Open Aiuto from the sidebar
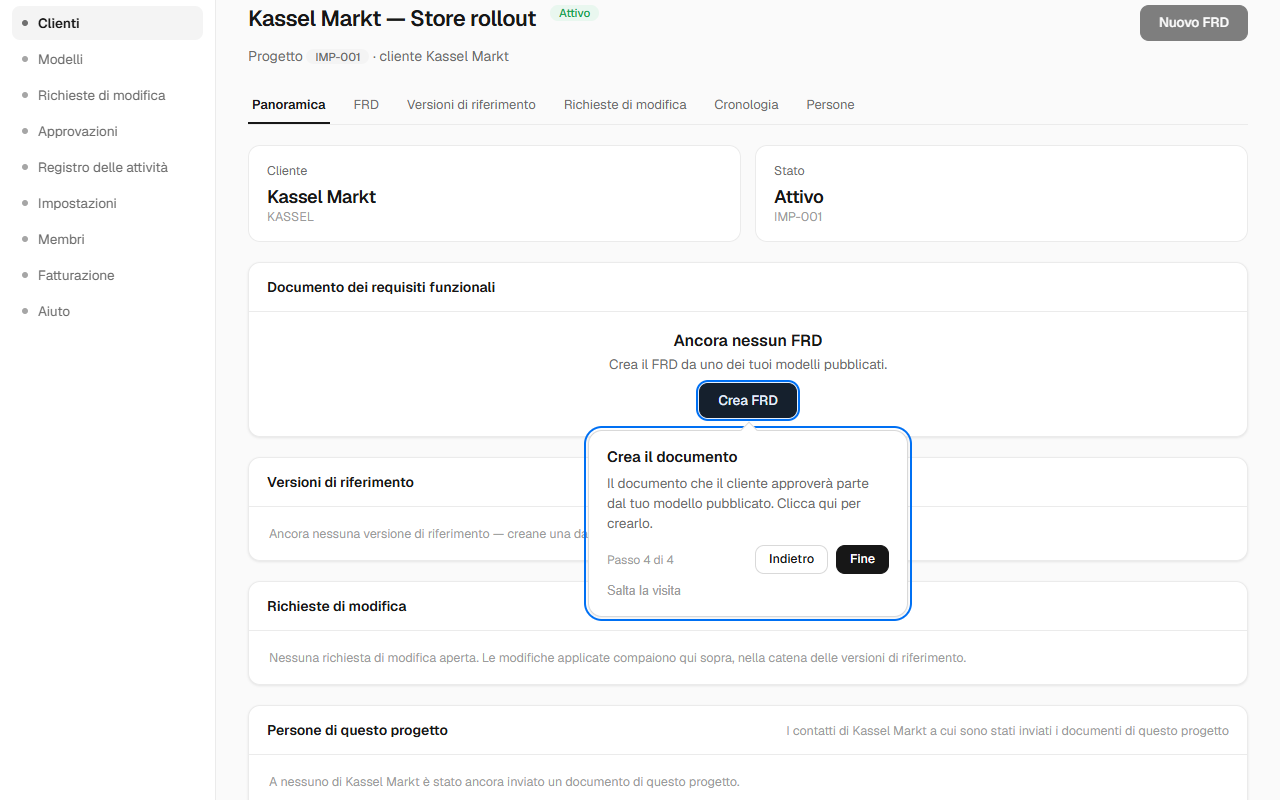1280x800 pixels. 107,311
